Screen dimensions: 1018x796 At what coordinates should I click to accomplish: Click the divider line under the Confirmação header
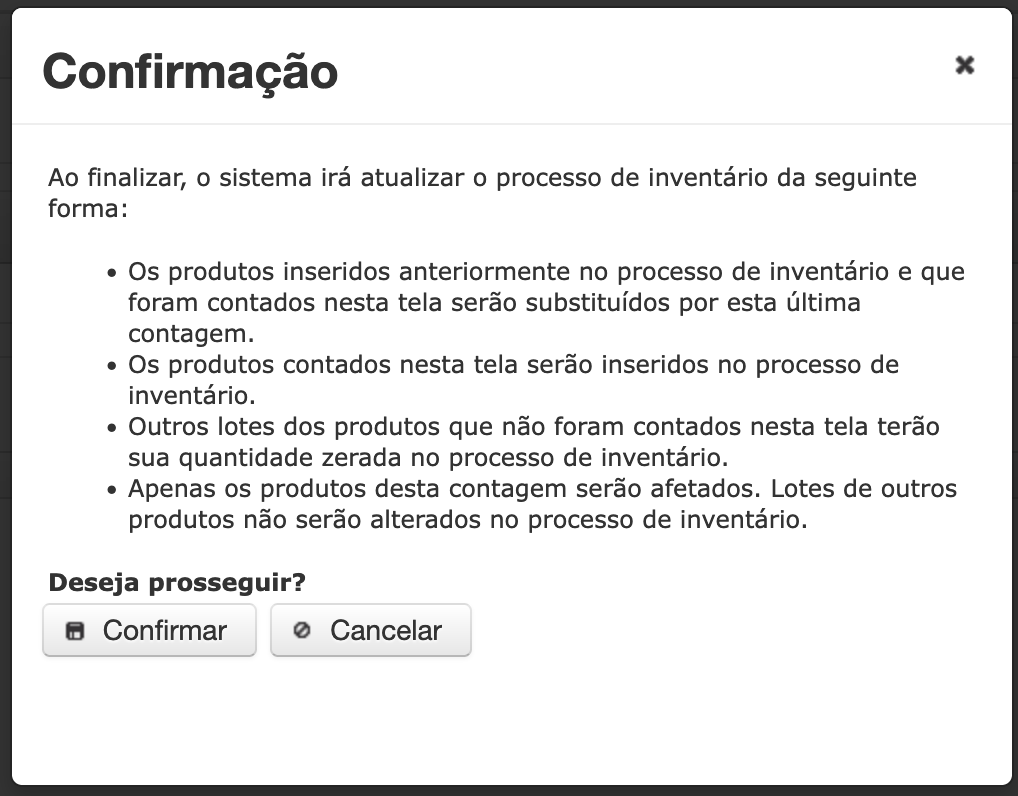(512, 123)
